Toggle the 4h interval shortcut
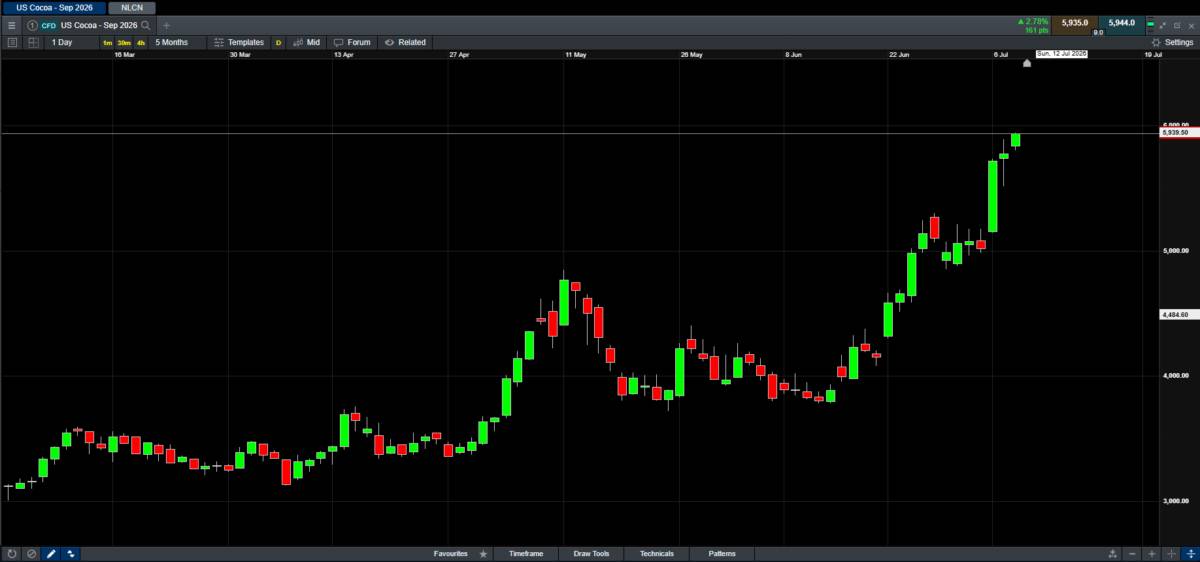Image resolution: width=1200 pixels, height=562 pixels. 141,43
